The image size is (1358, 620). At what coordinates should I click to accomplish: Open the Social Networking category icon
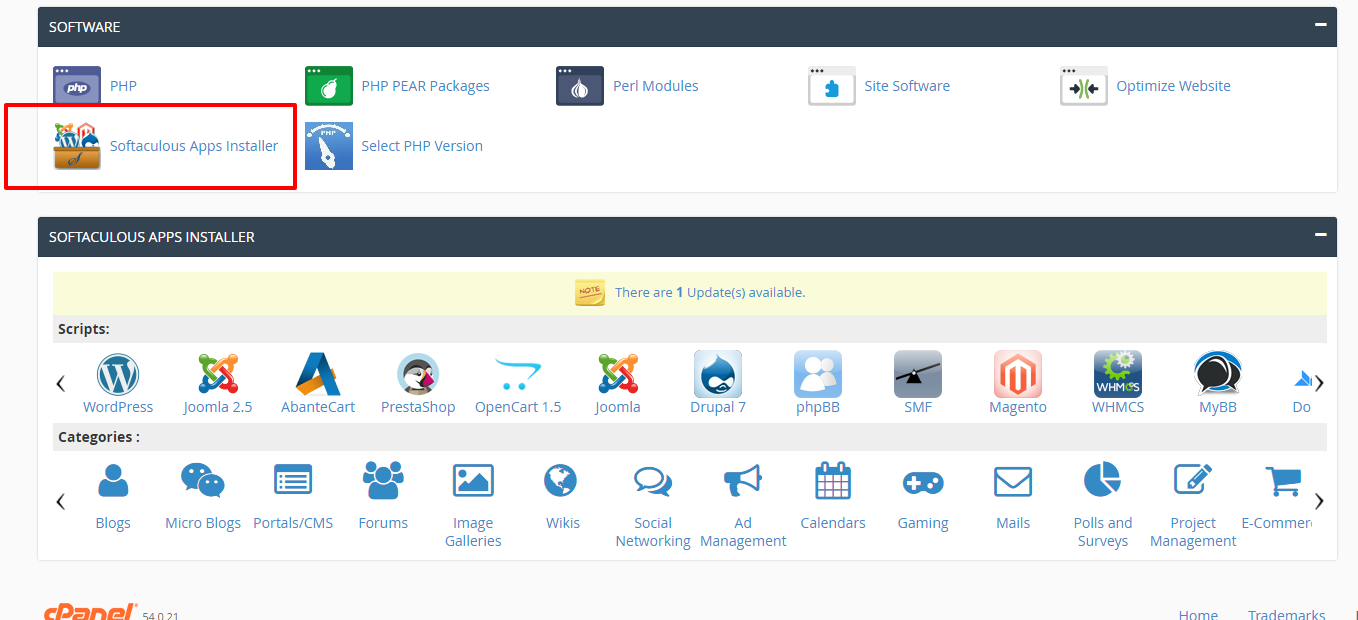coord(653,482)
